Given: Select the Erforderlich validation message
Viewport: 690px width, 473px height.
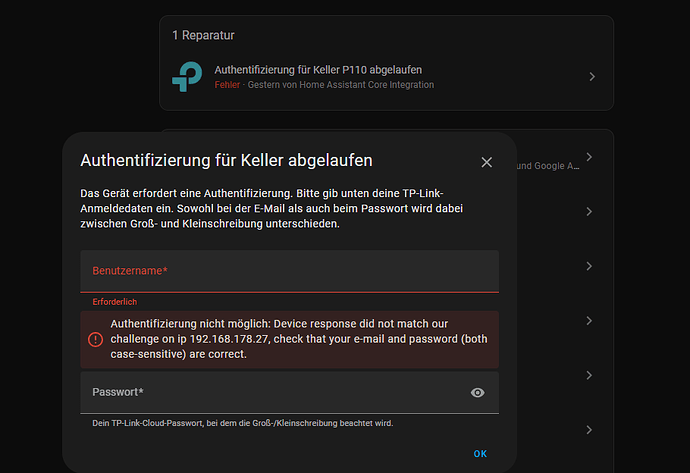Looking at the screenshot, I should point(114,302).
